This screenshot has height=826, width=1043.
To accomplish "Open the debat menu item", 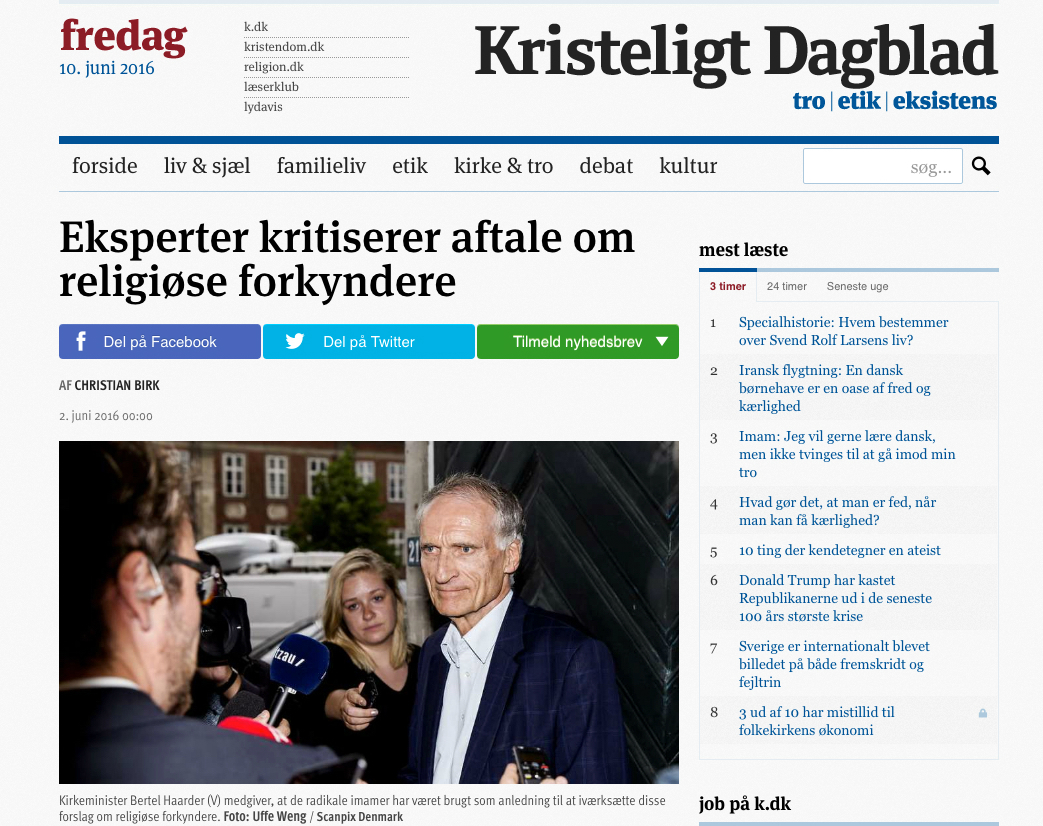I will (606, 166).
